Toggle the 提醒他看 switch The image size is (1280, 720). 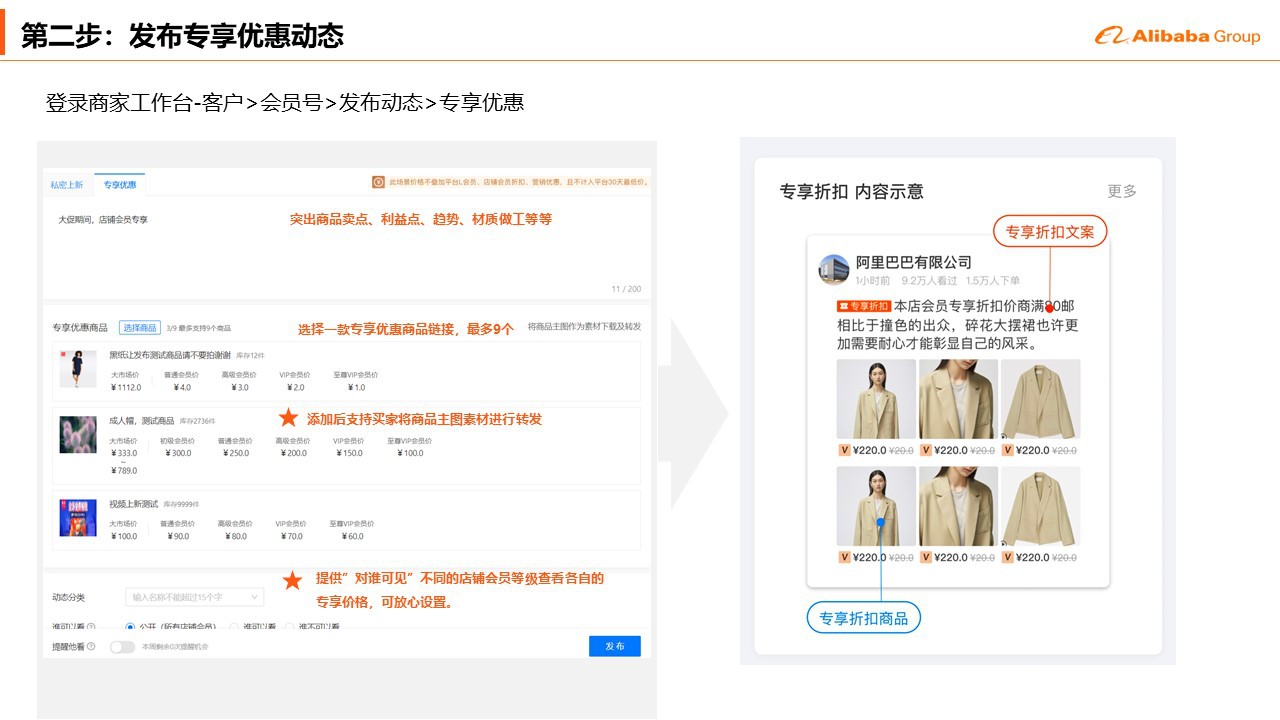point(122,647)
